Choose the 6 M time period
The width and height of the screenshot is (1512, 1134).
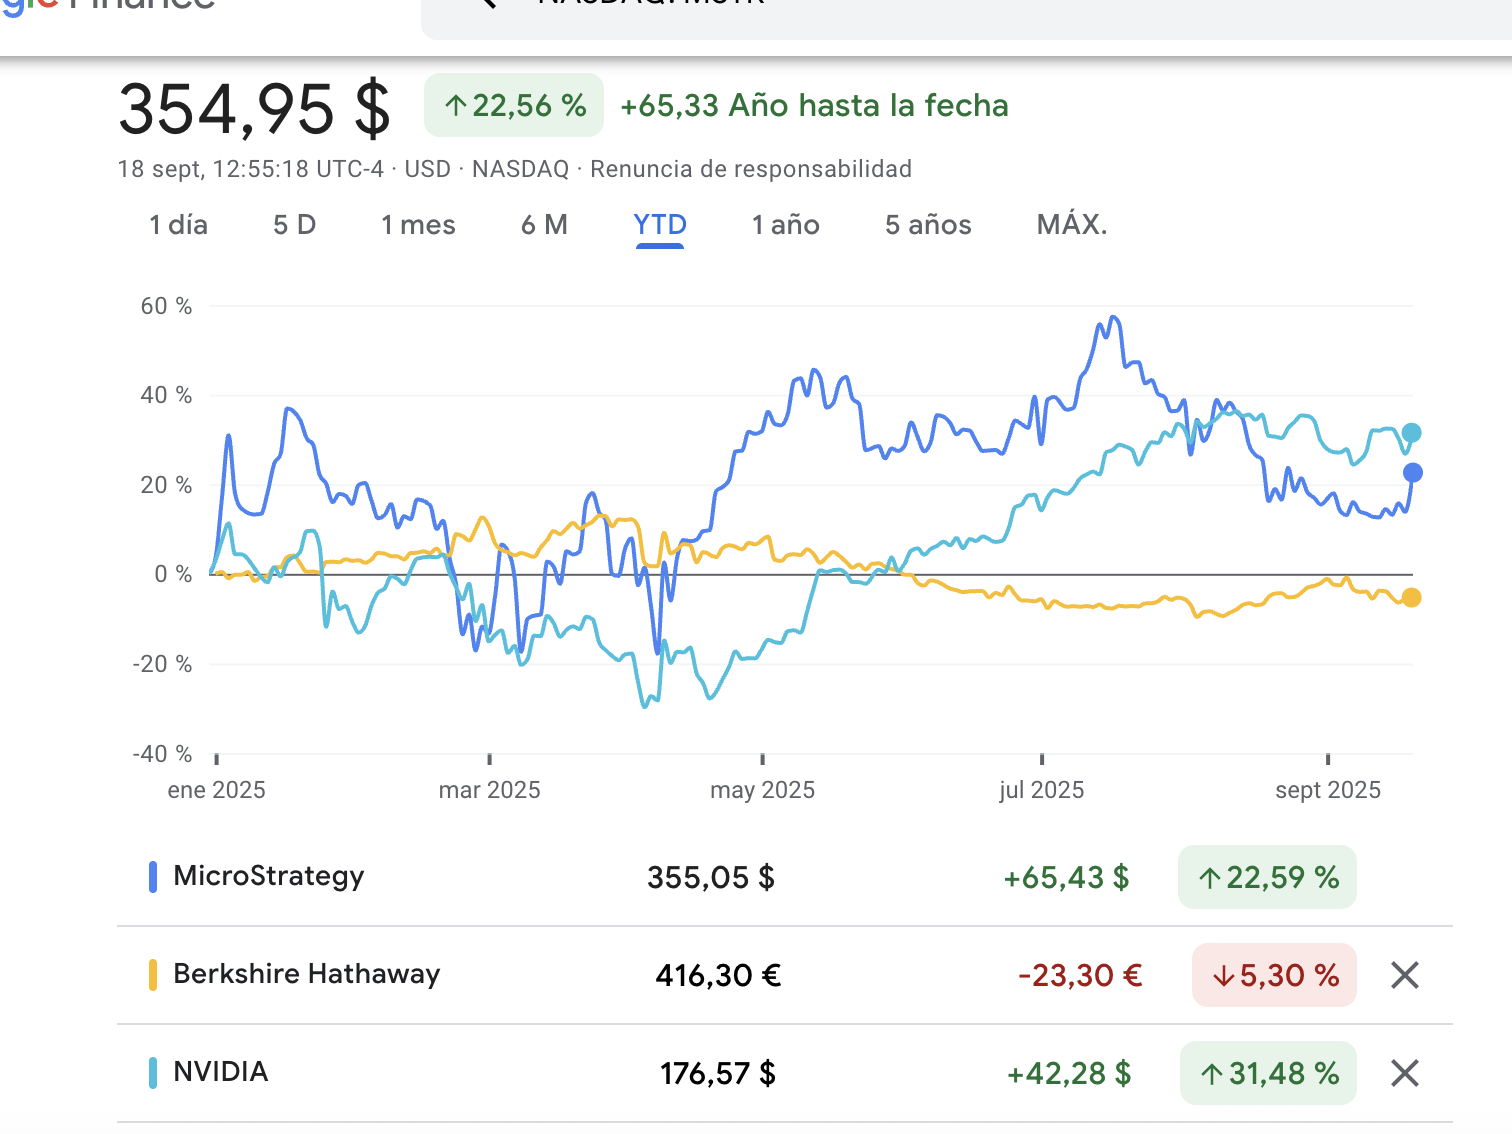[x=544, y=225]
